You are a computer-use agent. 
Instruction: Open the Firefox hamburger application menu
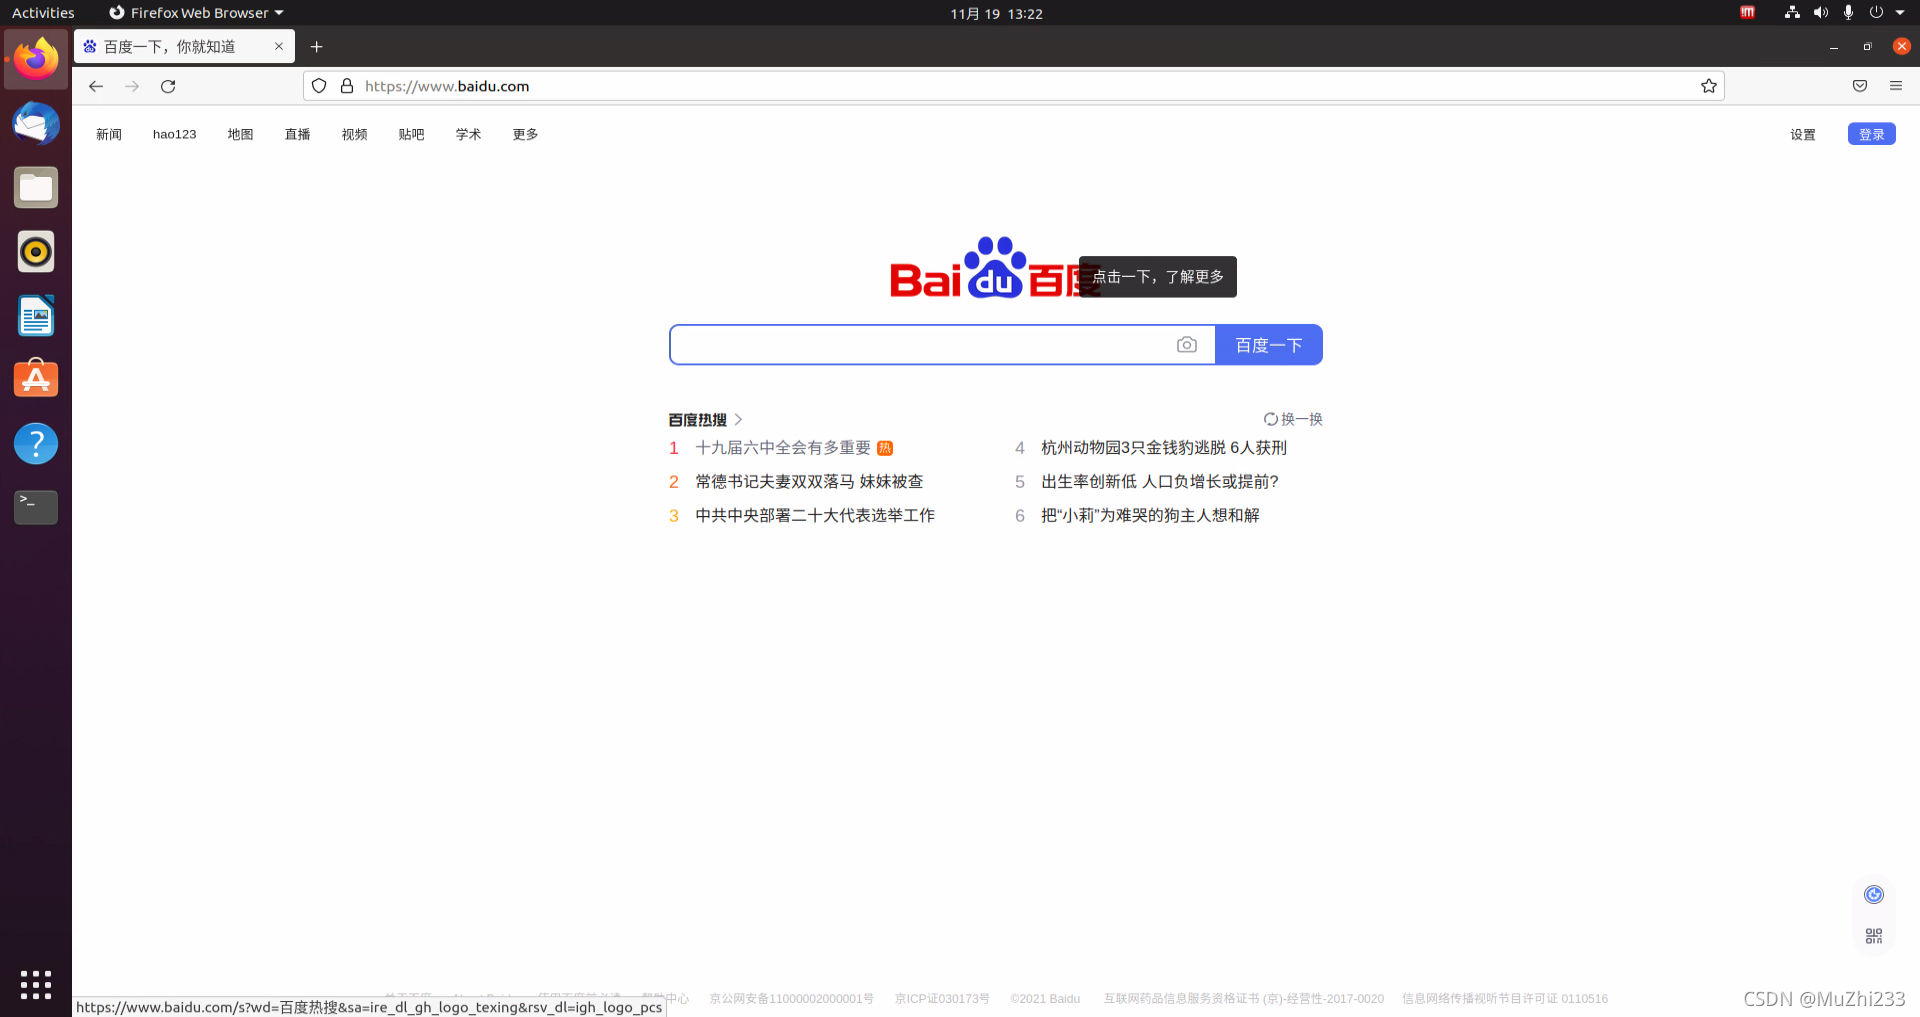1896,86
